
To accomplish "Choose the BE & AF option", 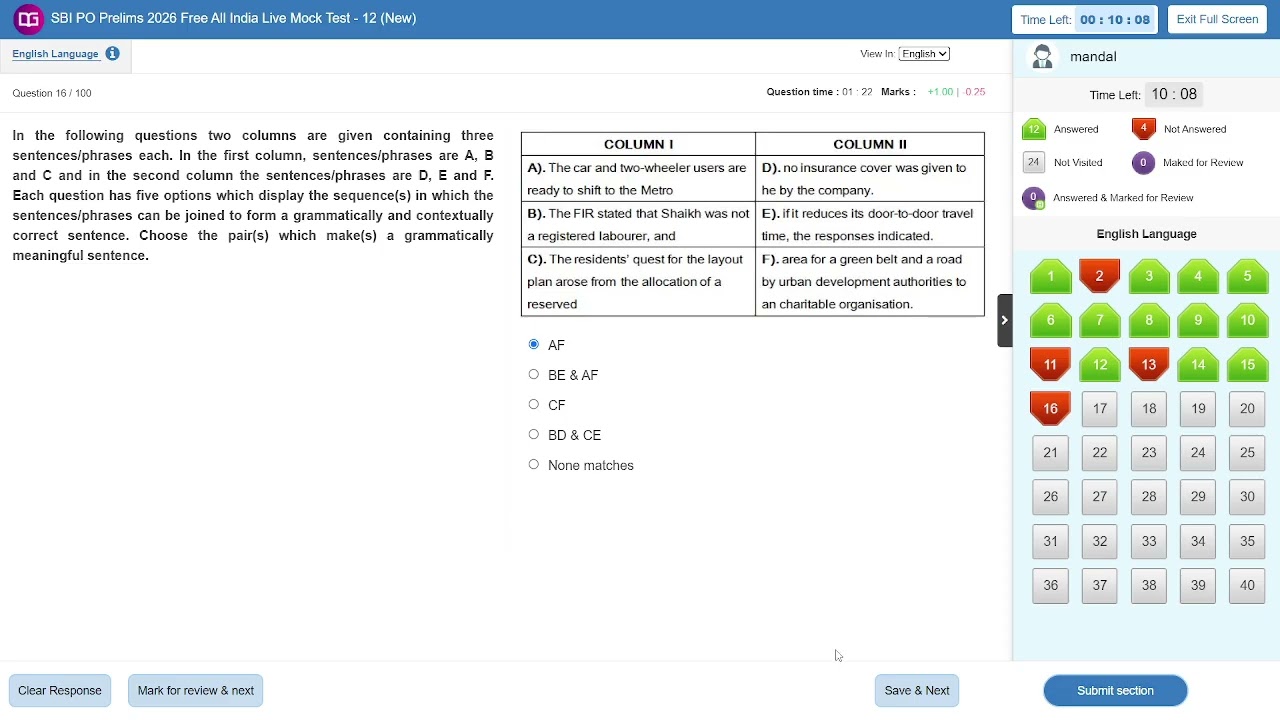I will [x=534, y=375].
